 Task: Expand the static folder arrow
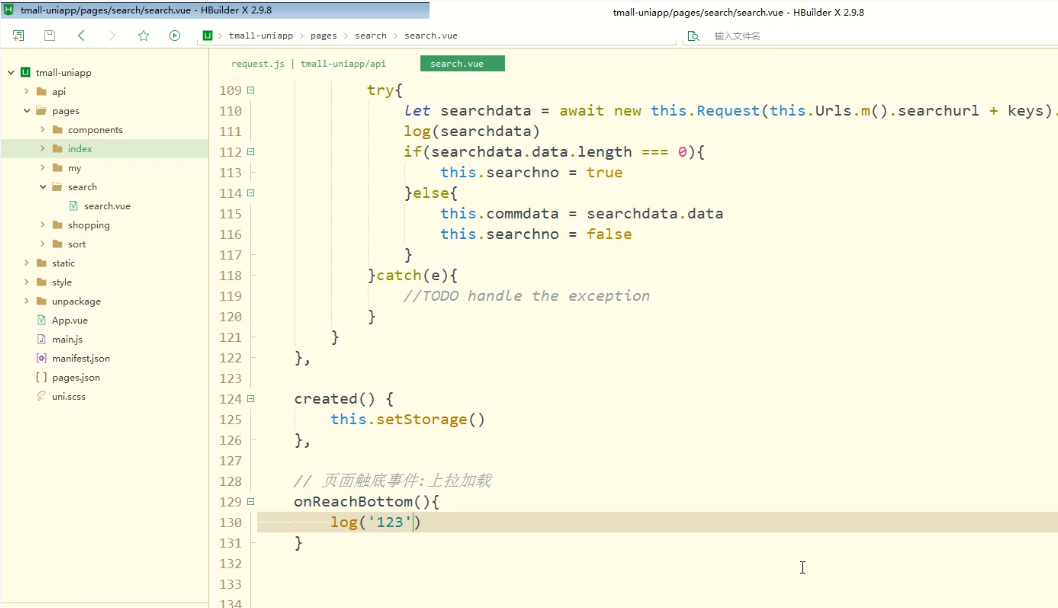tap(26, 263)
